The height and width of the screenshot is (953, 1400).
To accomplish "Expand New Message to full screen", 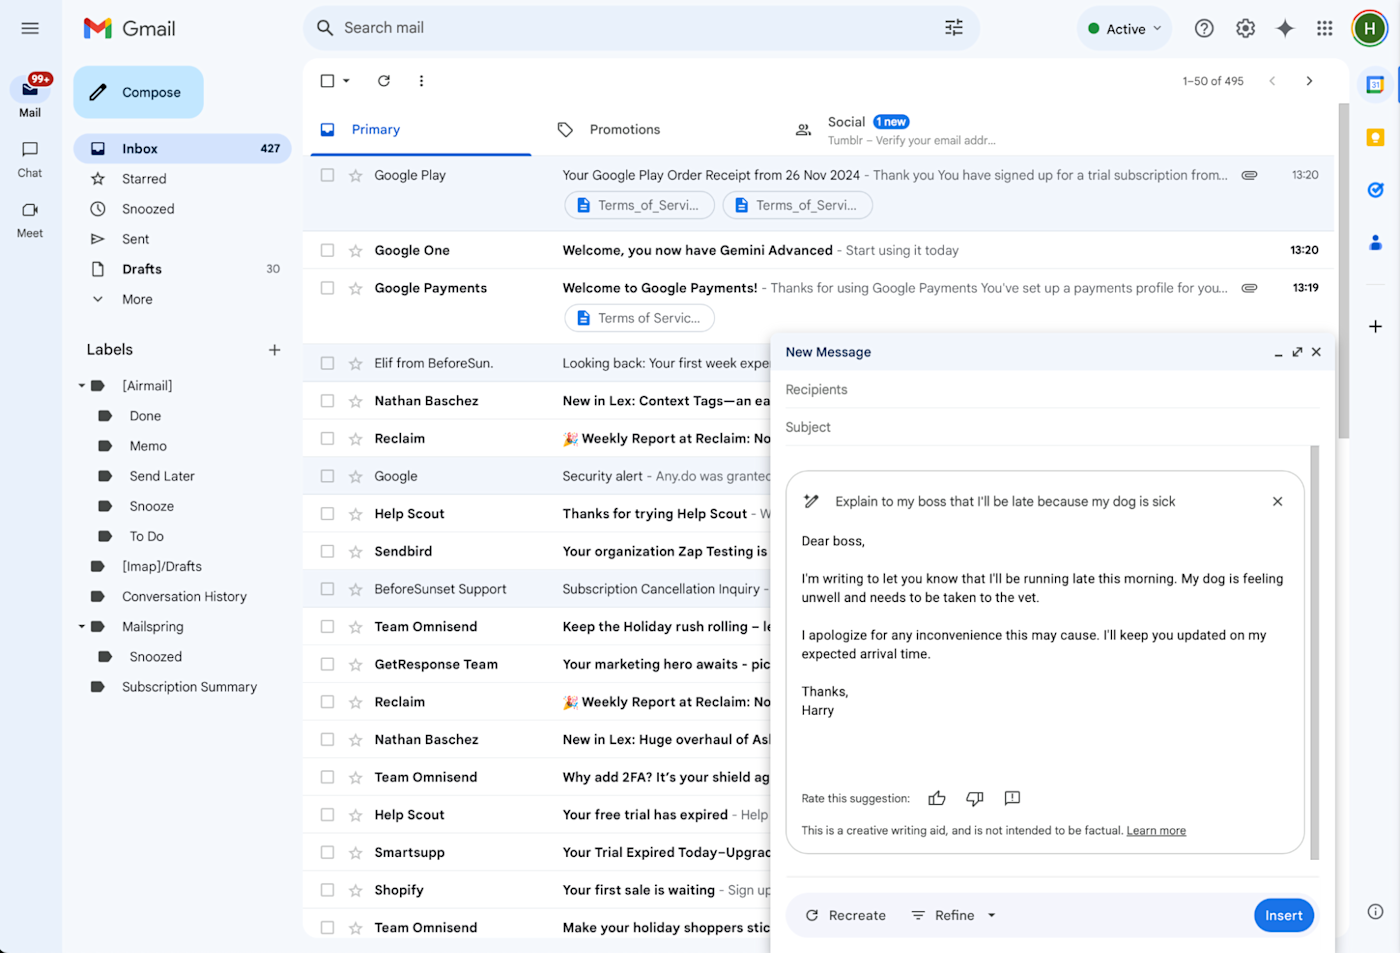I will coord(1297,352).
